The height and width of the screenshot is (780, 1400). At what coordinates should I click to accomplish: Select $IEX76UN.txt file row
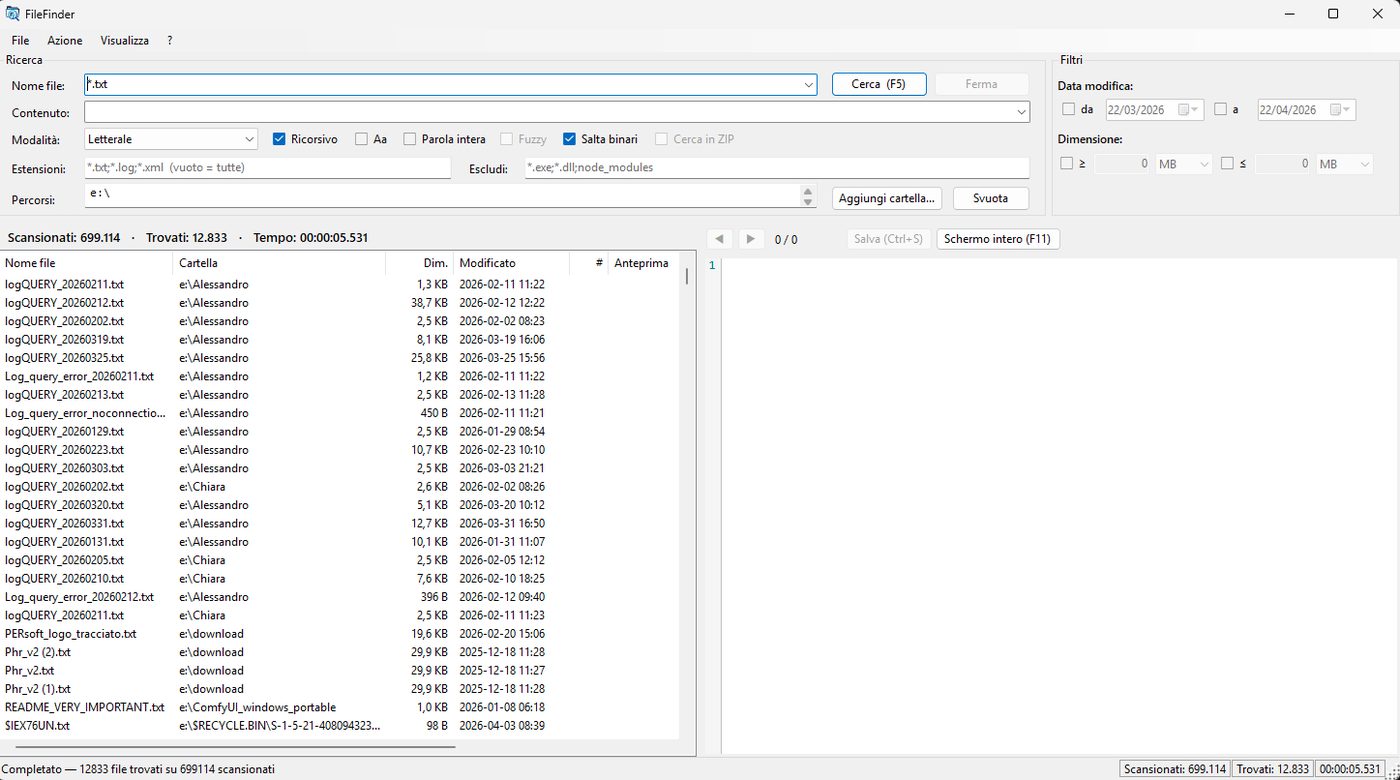(x=340, y=726)
